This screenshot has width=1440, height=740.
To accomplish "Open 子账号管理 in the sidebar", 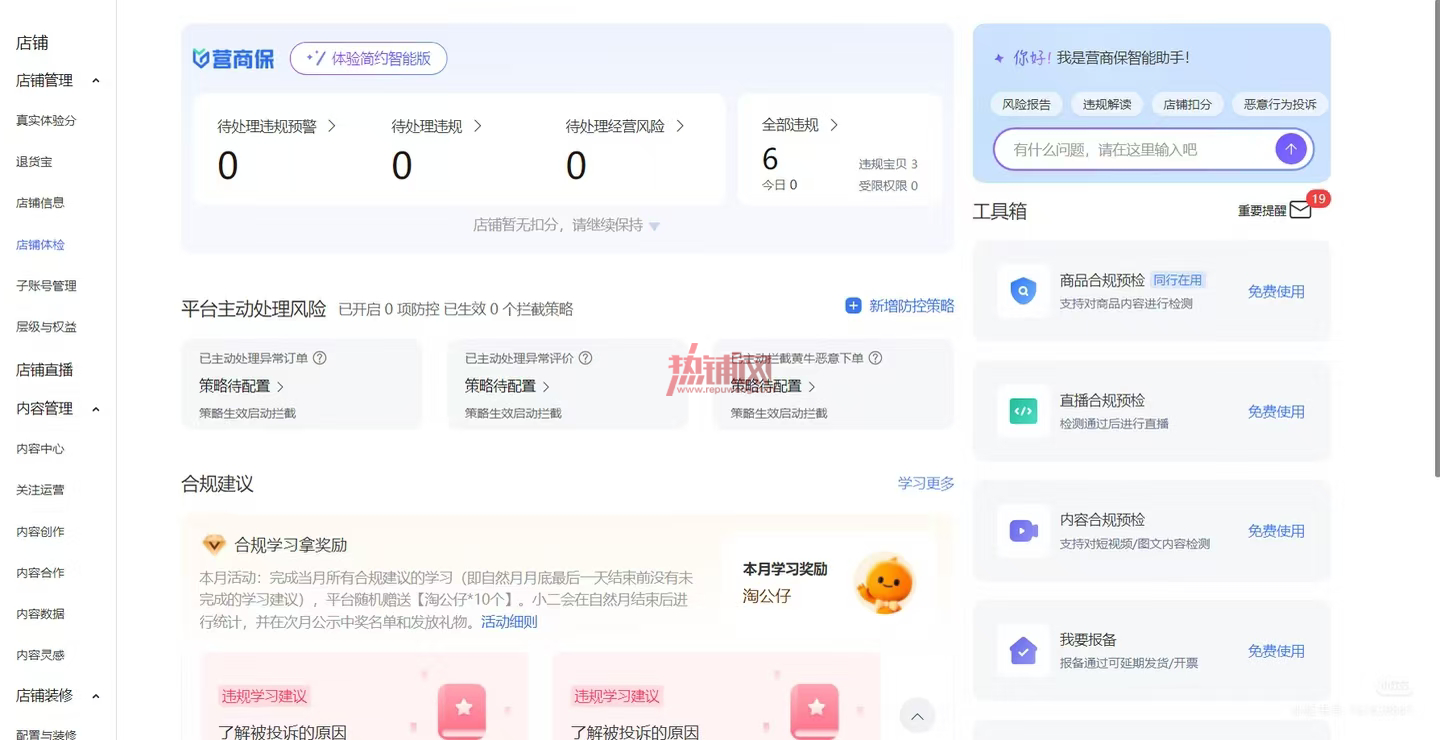I will click(x=46, y=285).
